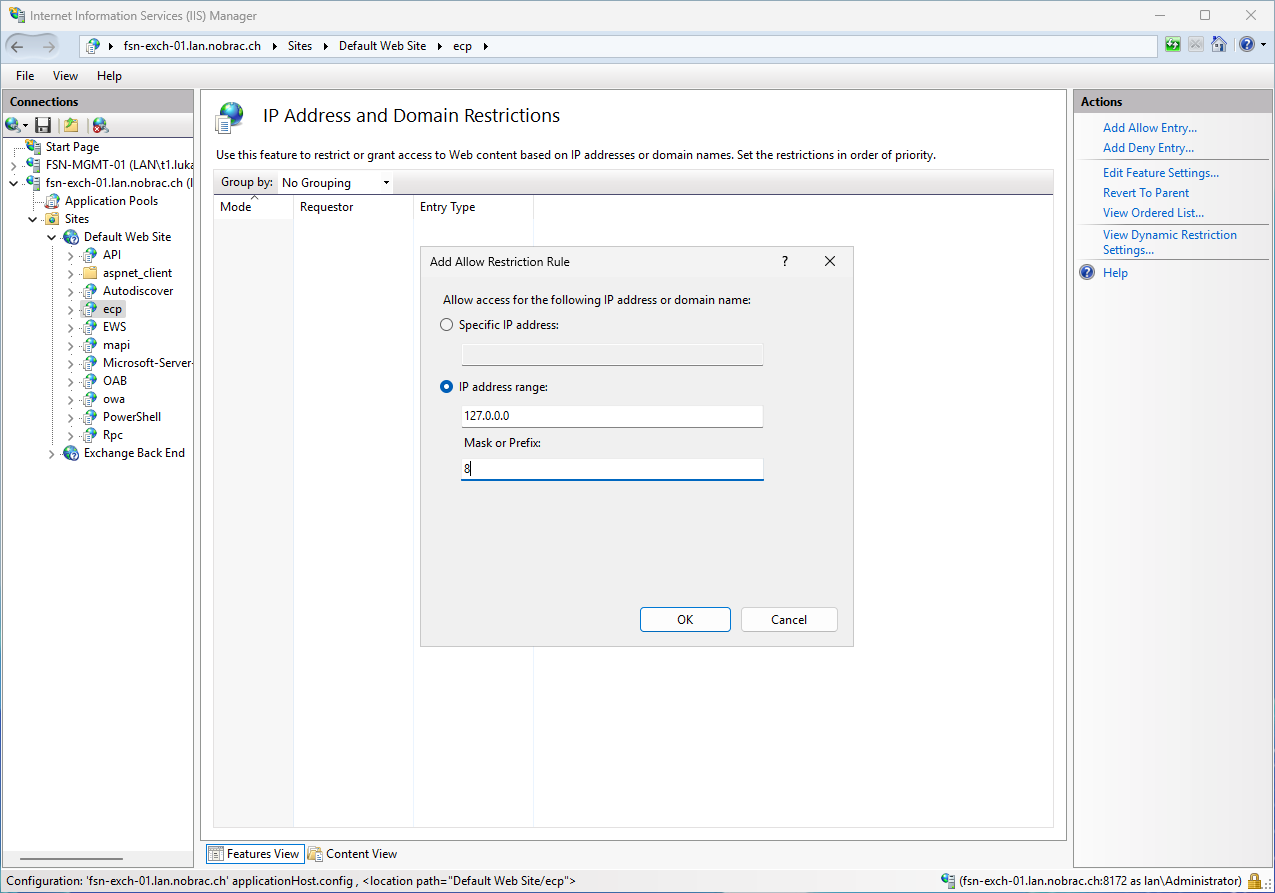
Task: Open the new connection dropdown arrow
Action: 26,126
